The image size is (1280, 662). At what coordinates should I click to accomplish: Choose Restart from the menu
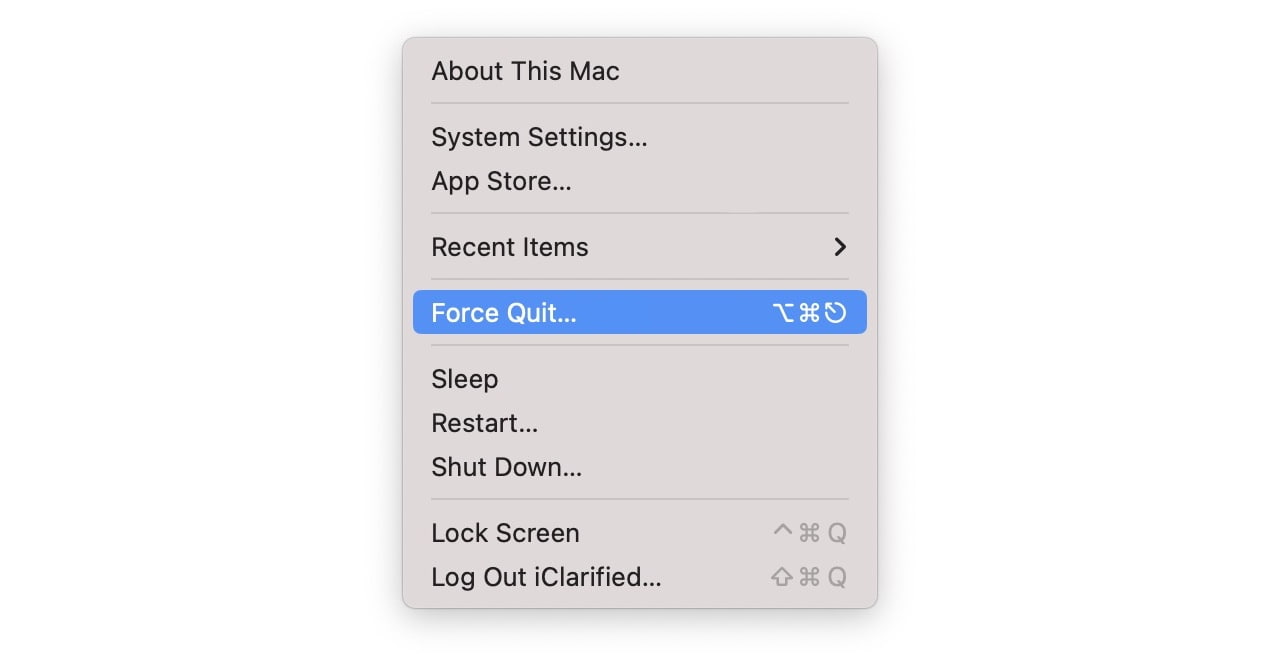pos(484,423)
